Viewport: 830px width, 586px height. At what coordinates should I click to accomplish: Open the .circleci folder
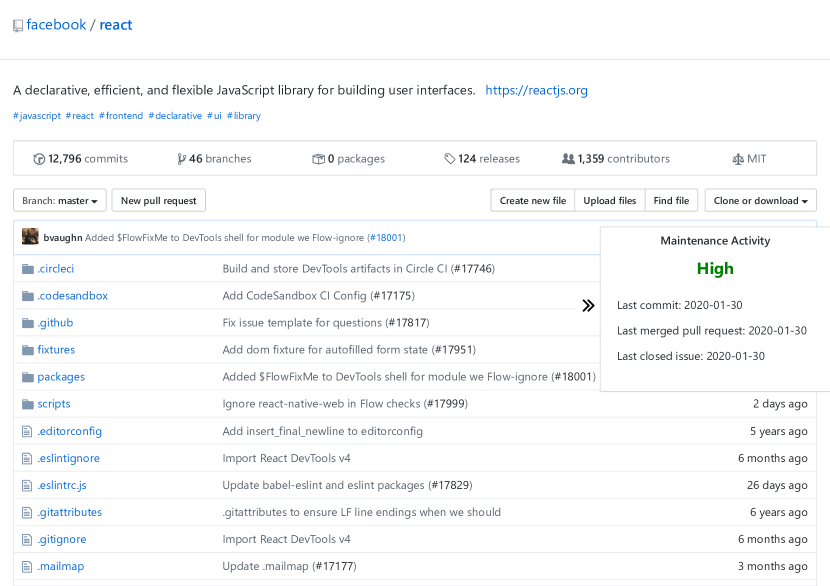click(56, 269)
